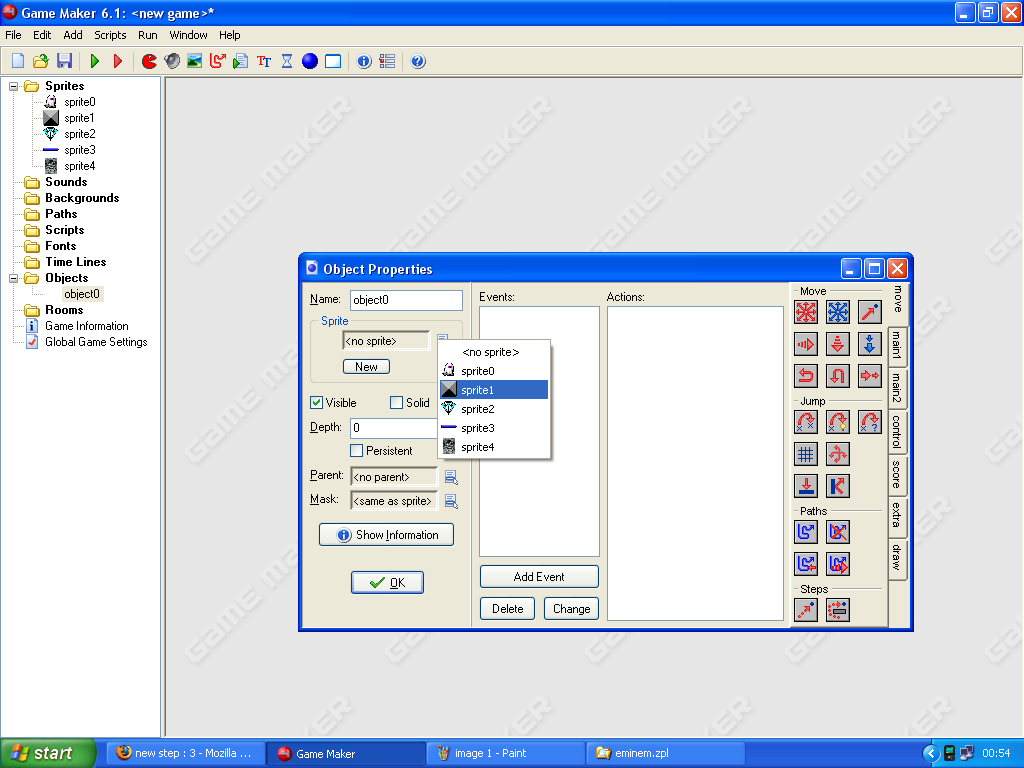Select Reverse horizontal direction action
The height and width of the screenshot is (768, 1024).
click(x=806, y=376)
